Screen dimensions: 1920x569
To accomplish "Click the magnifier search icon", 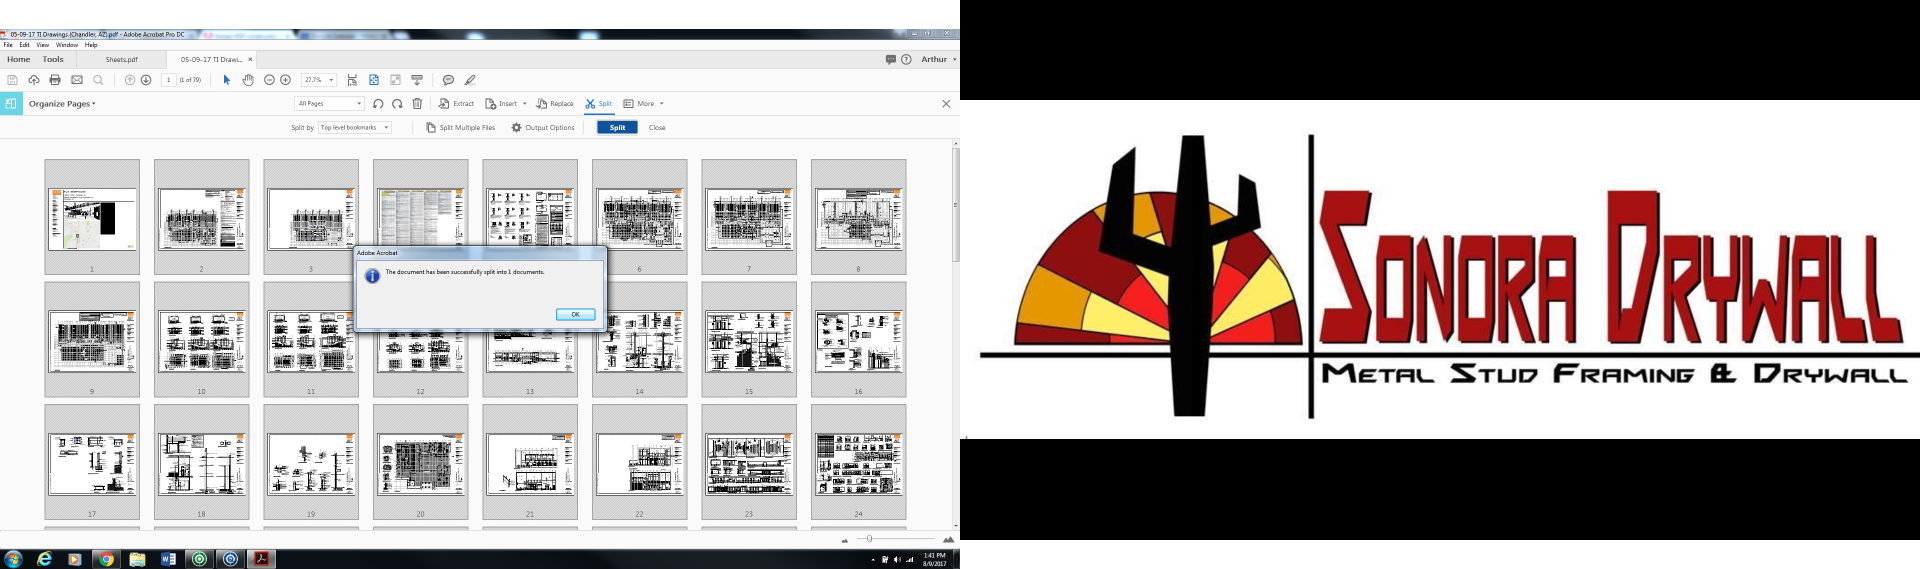I will click(x=98, y=80).
